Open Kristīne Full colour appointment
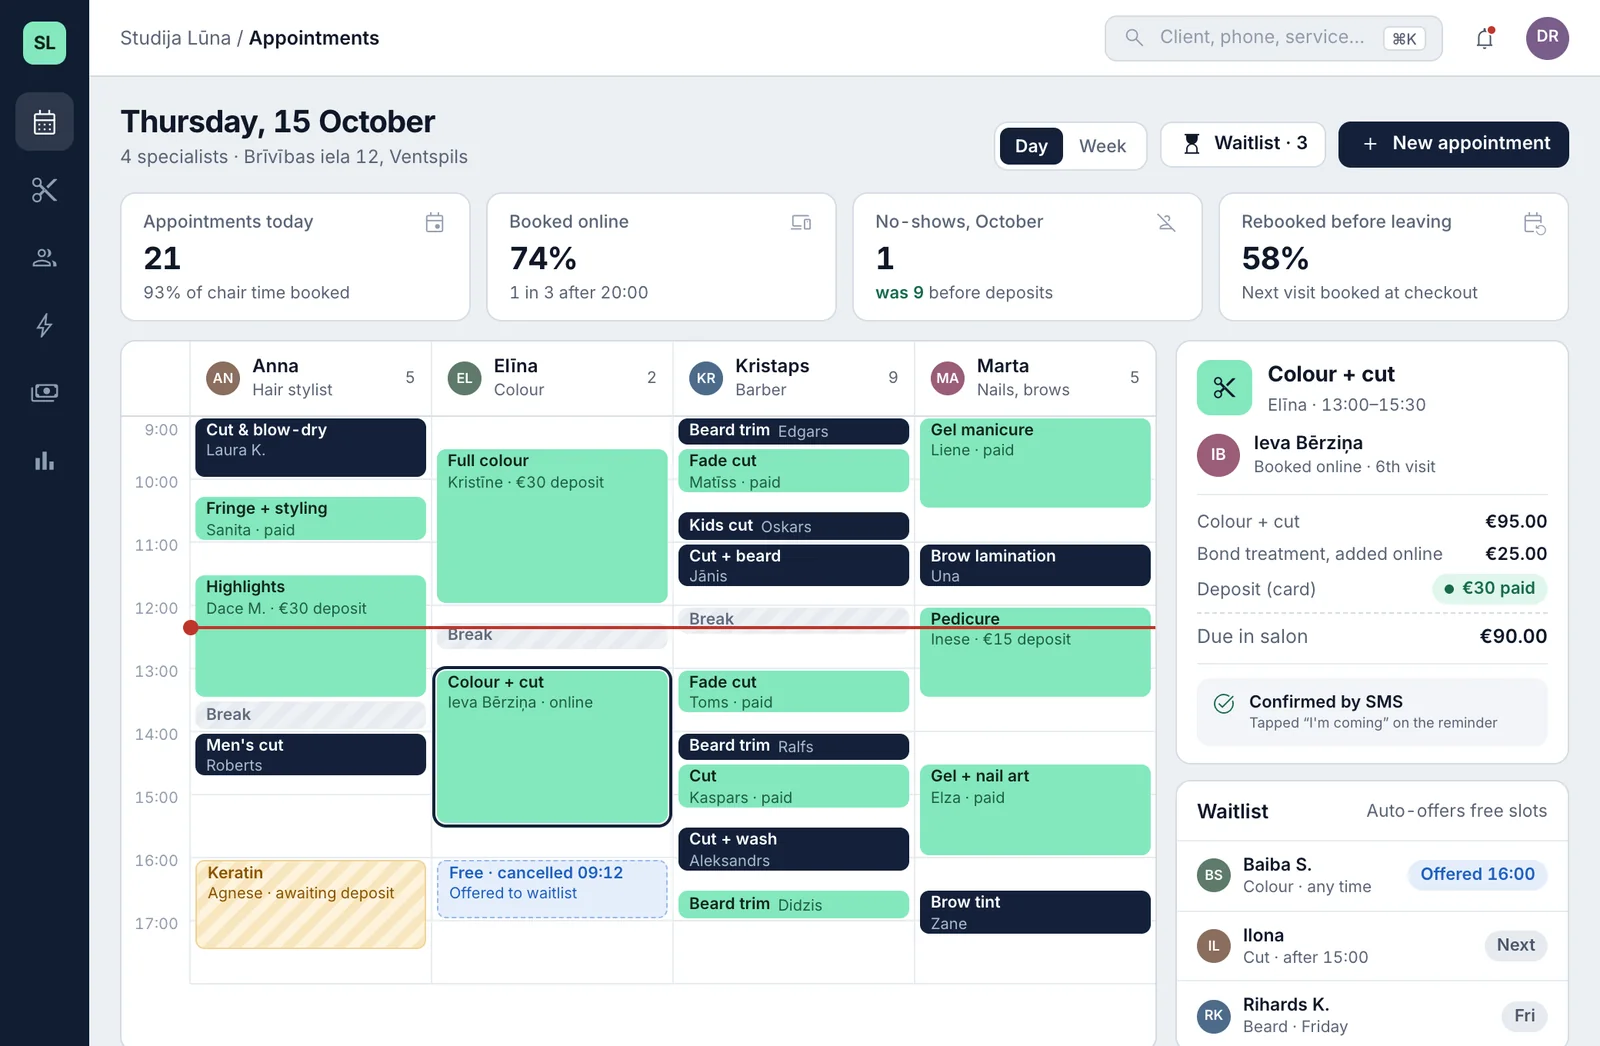The width and height of the screenshot is (1600, 1046). coord(552,526)
